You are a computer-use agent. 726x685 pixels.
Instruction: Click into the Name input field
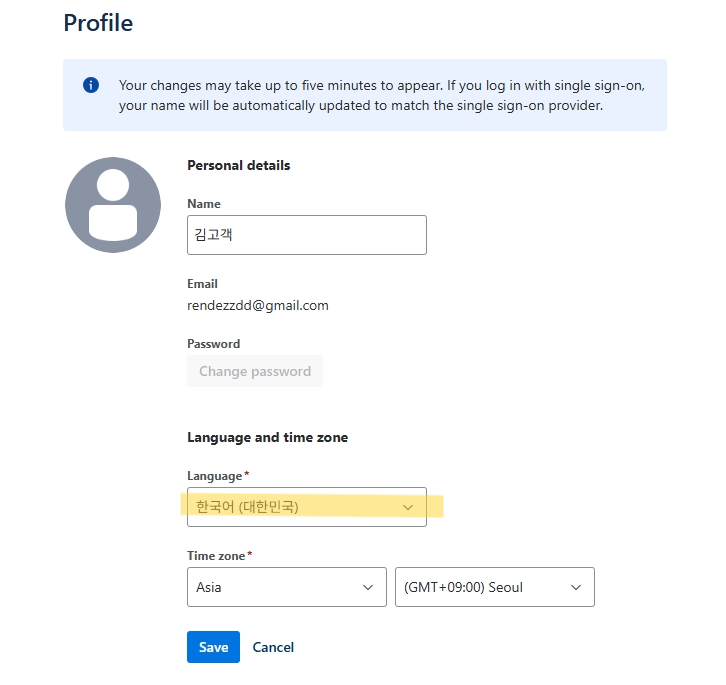(306, 235)
